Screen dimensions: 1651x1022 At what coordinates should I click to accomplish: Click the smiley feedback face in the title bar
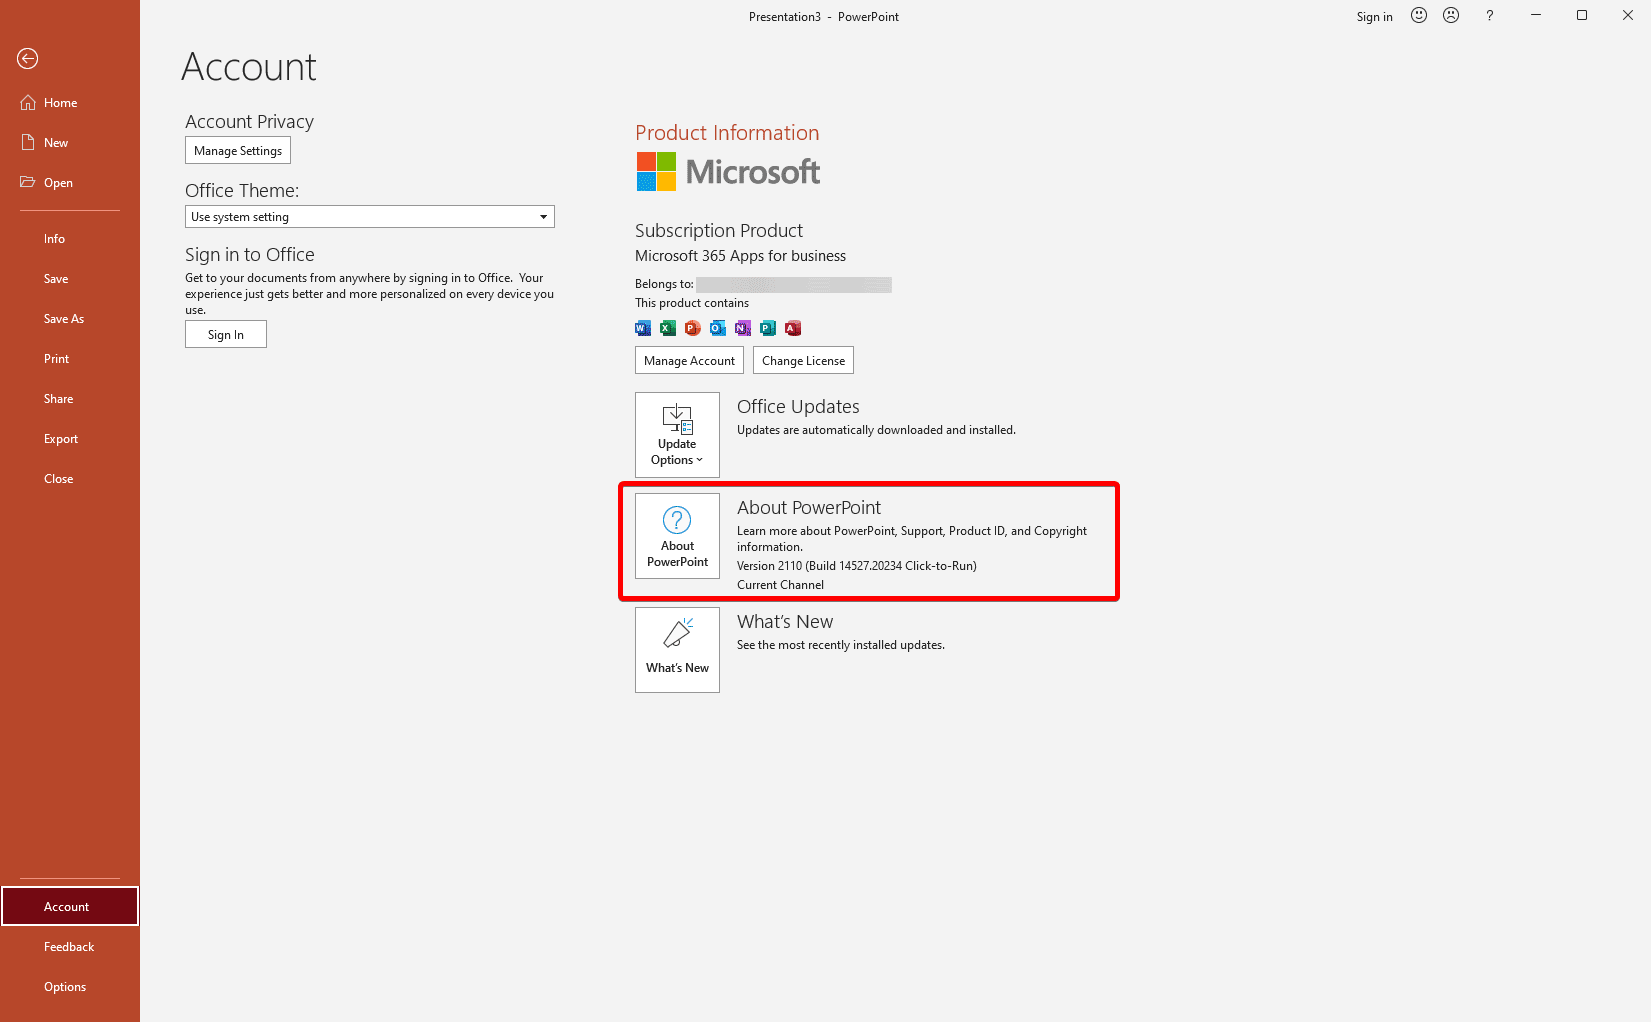point(1418,15)
